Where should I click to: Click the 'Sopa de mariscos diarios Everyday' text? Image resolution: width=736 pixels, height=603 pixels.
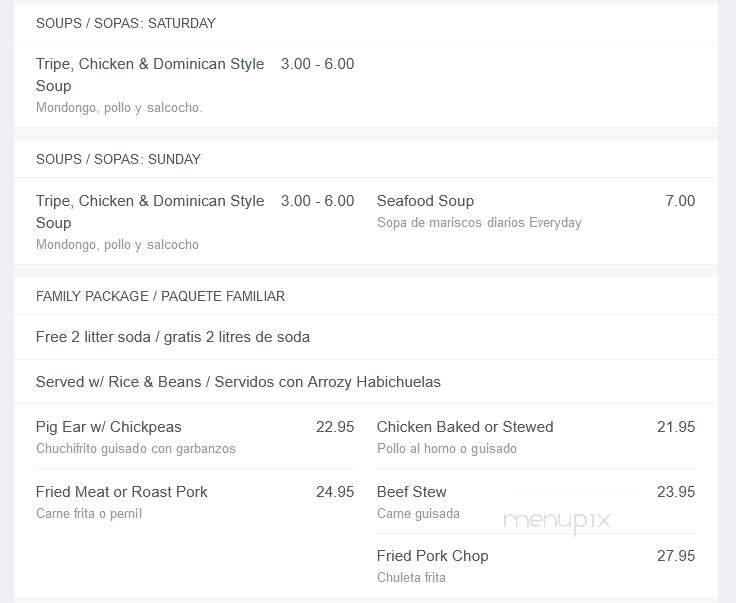click(479, 222)
